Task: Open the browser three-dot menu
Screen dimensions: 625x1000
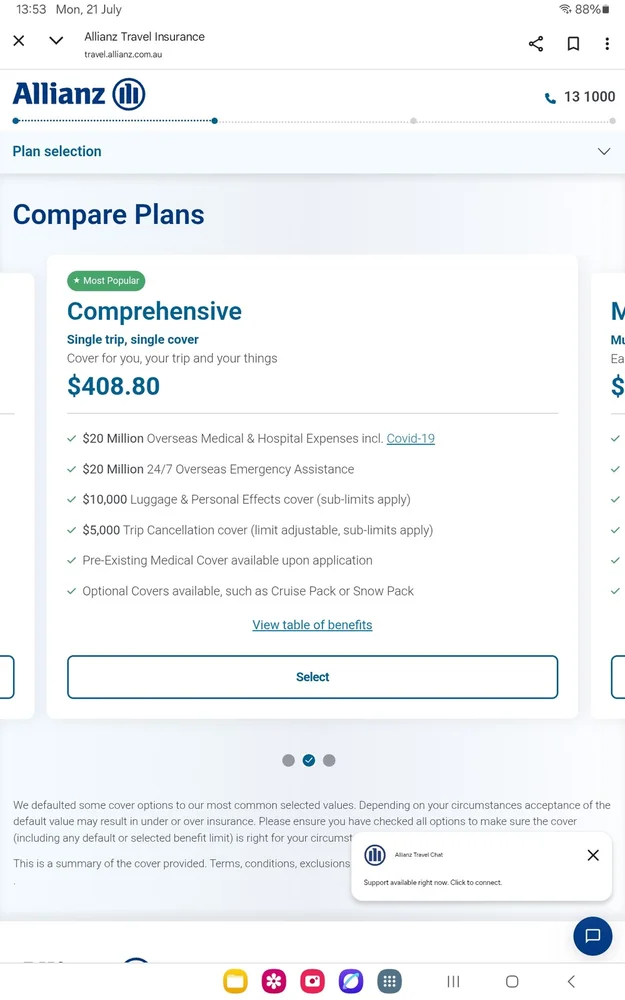Action: click(x=607, y=44)
